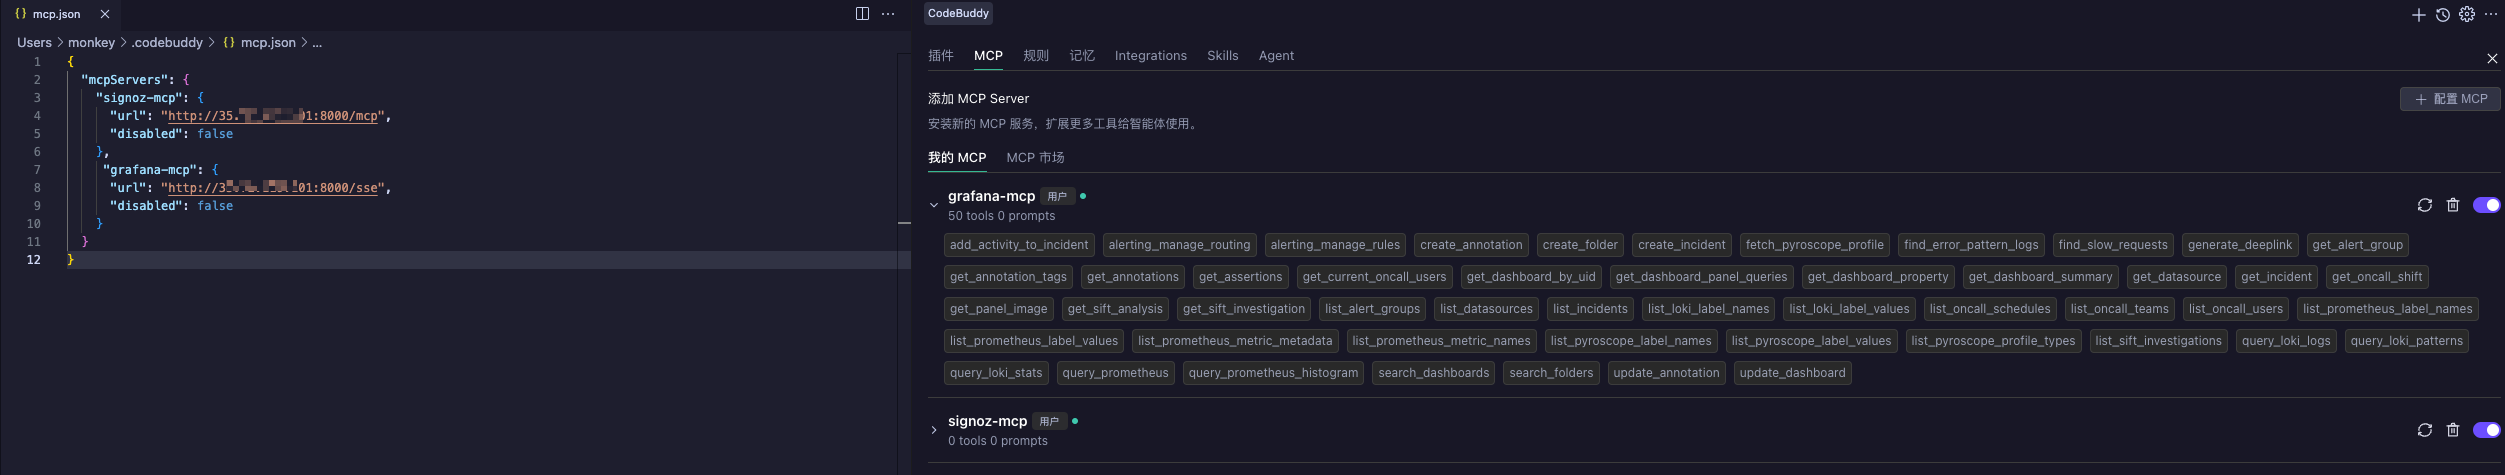
Task: Expand the signoz-mcp server entry
Action: (x=934, y=430)
